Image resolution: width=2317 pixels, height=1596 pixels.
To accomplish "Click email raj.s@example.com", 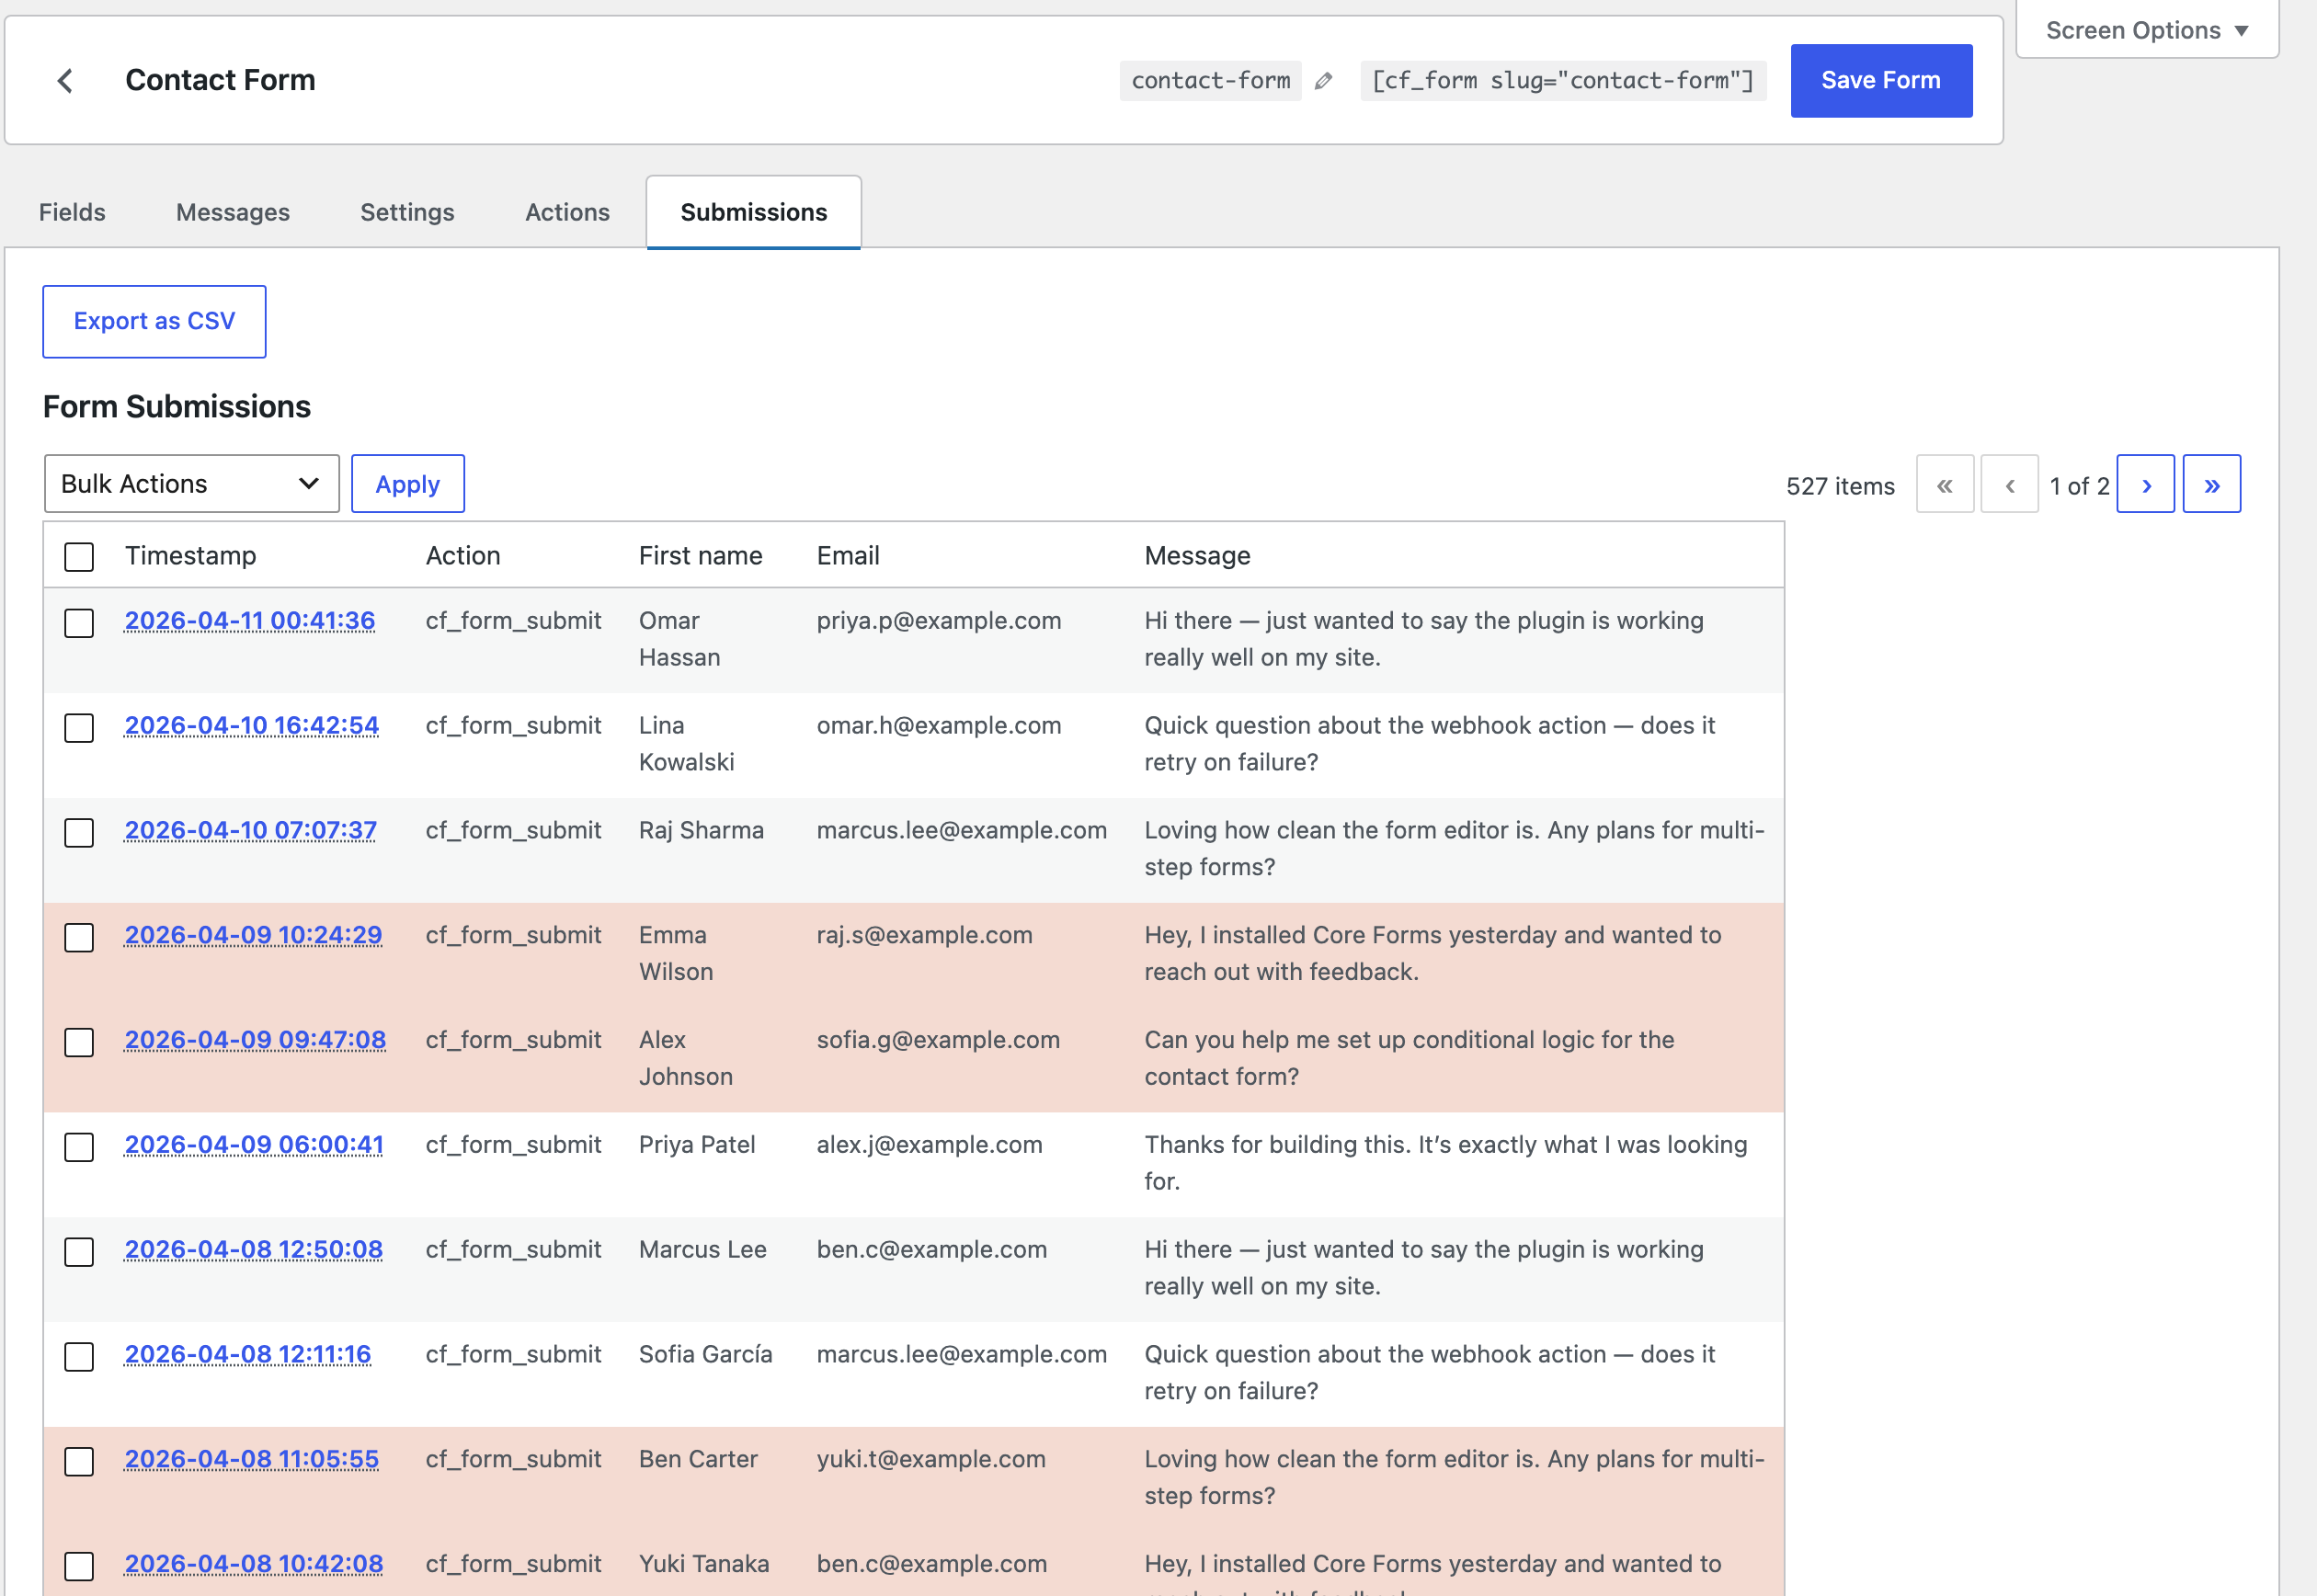I will pyautogui.click(x=925, y=936).
